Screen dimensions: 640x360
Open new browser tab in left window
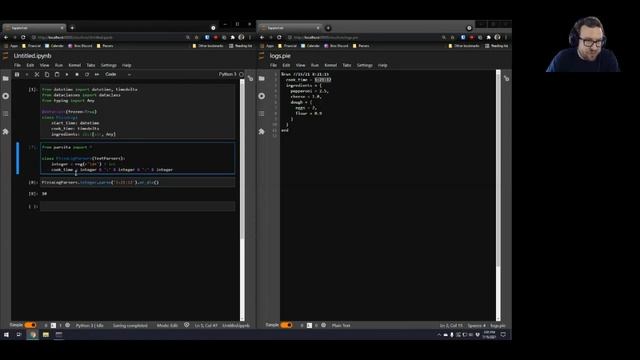pos(72,28)
